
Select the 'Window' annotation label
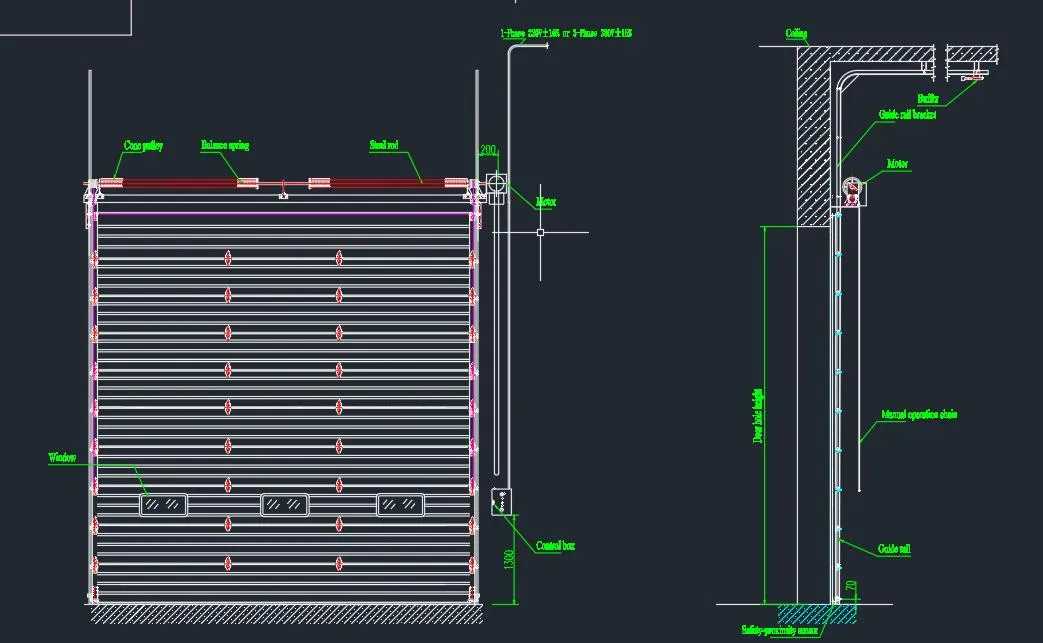click(x=62, y=459)
